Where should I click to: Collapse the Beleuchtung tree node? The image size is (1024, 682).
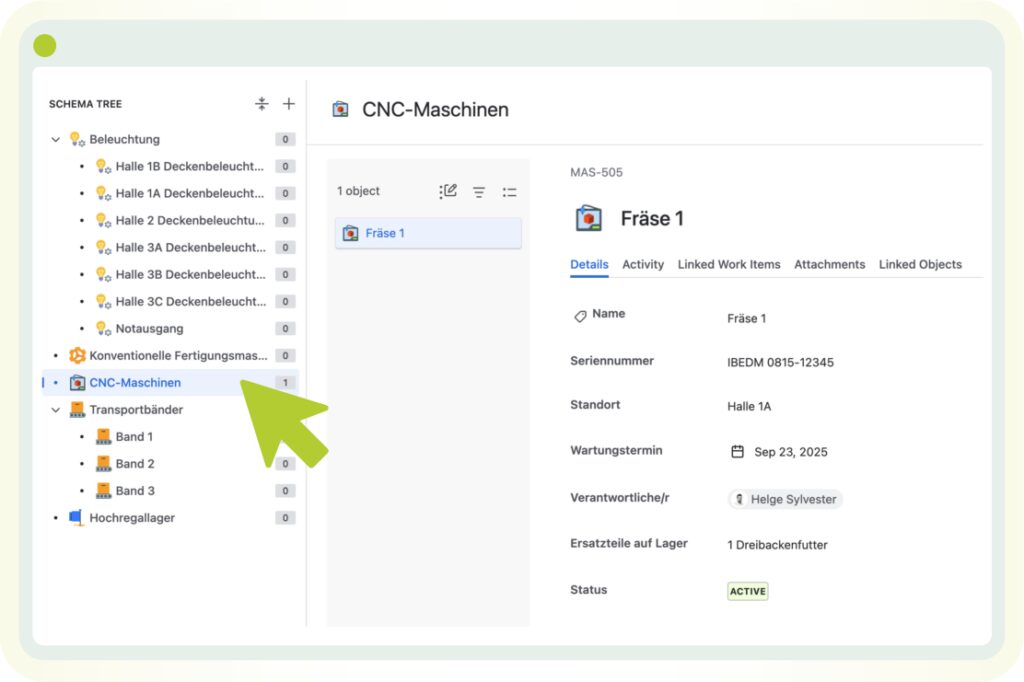tap(56, 139)
